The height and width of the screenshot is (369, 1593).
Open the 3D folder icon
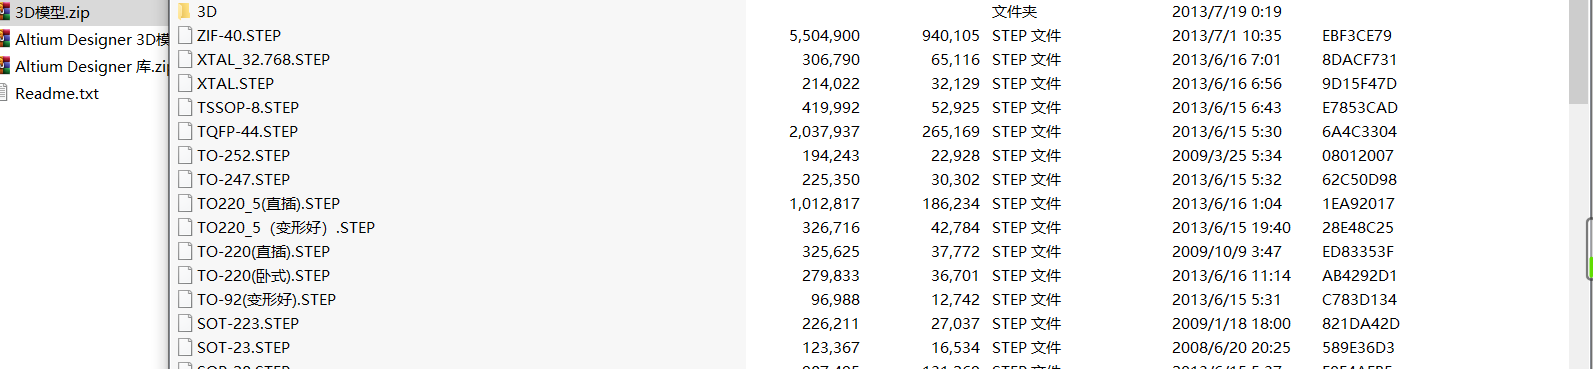184,11
